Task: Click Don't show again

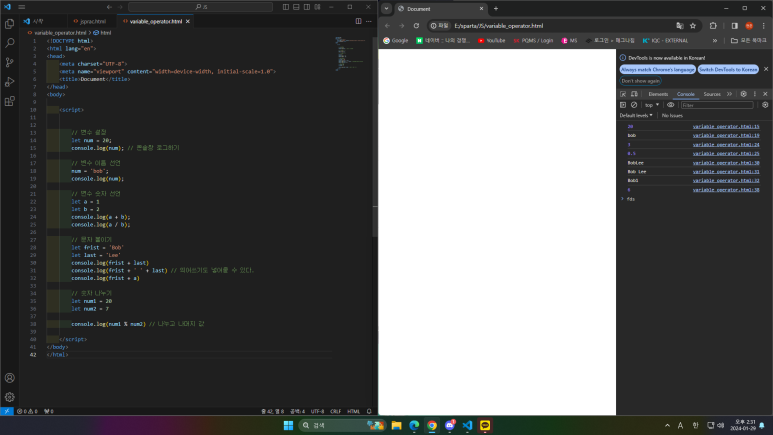Action: click(640, 81)
